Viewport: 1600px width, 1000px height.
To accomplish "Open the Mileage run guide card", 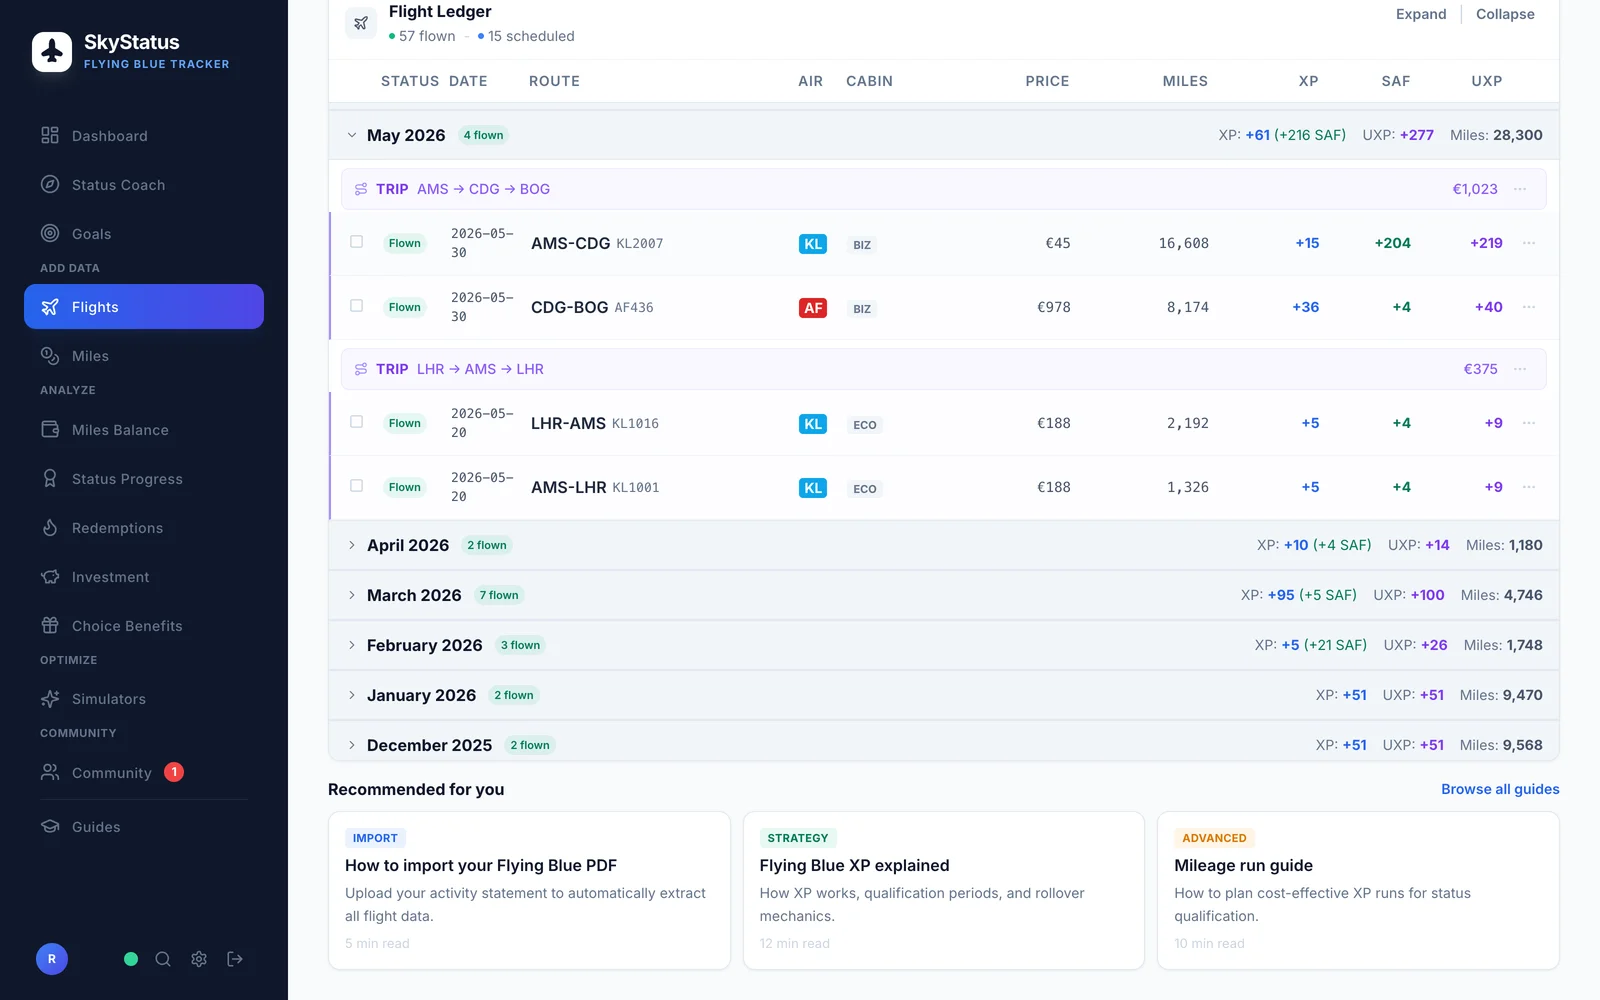I will [1358, 890].
